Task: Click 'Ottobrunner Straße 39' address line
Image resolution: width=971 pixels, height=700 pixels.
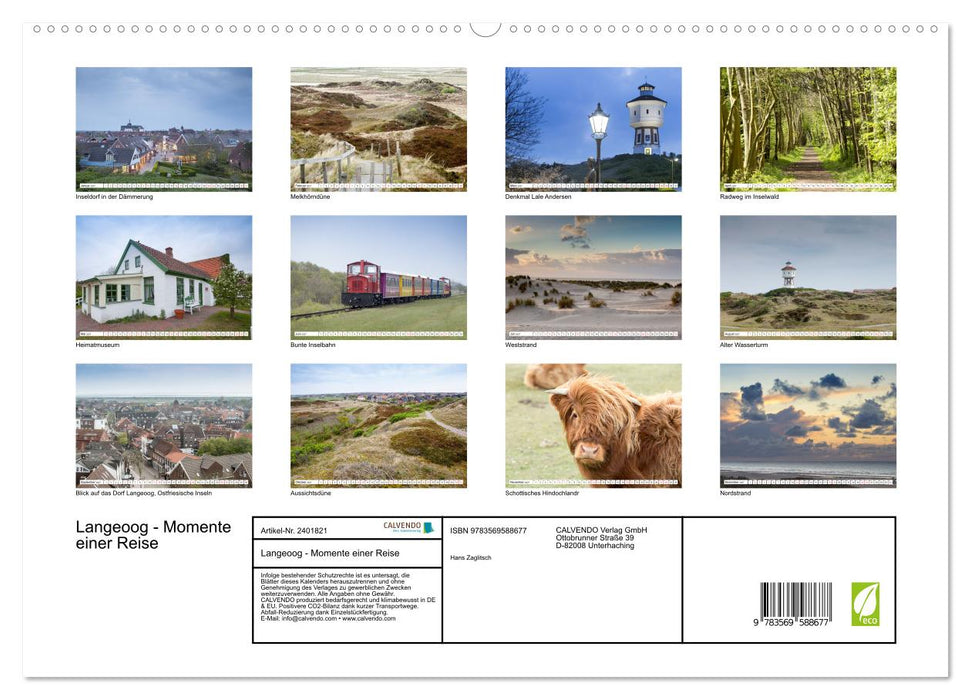Action: click(x=594, y=538)
